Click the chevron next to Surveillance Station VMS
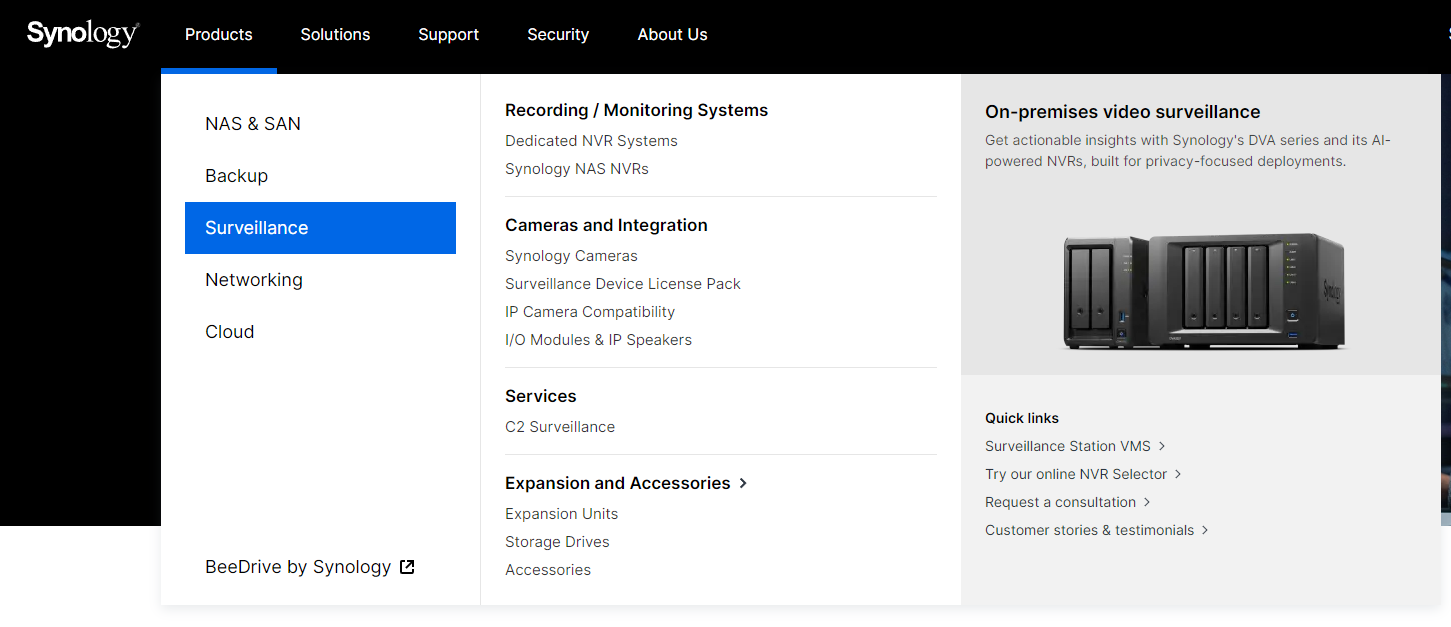 pyautogui.click(x=1162, y=446)
